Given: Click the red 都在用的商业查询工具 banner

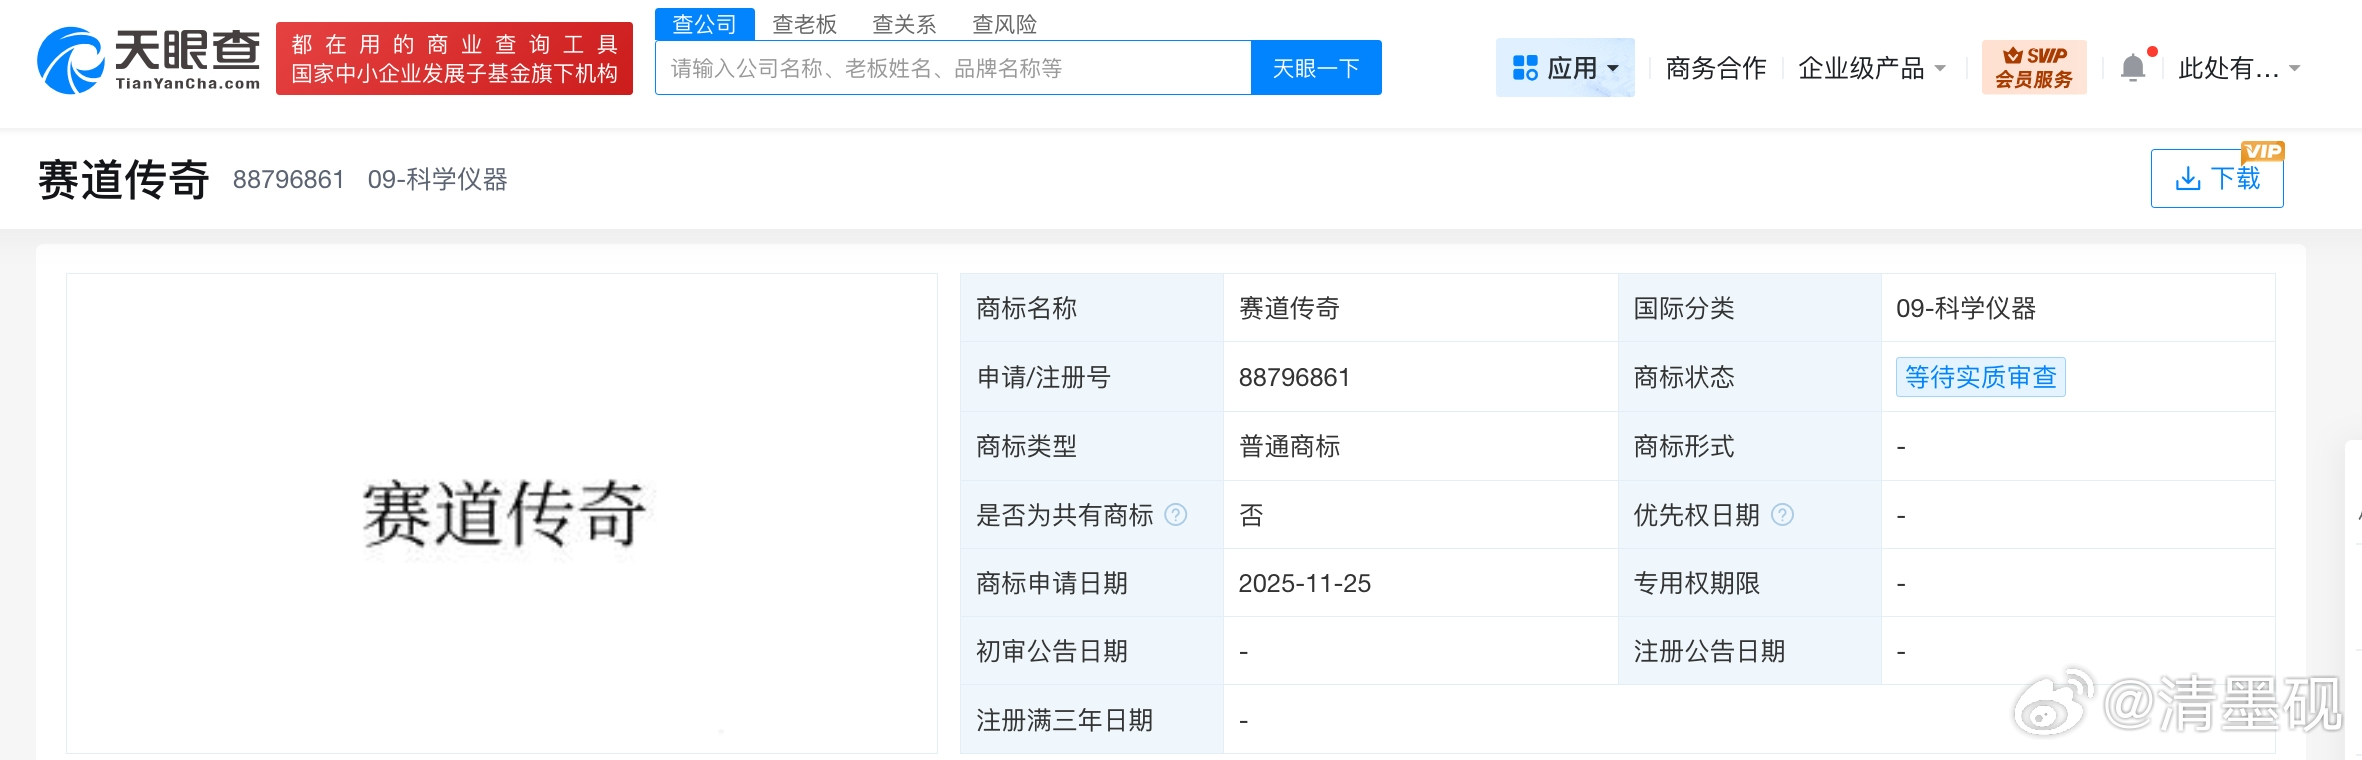Looking at the screenshot, I should 454,59.
